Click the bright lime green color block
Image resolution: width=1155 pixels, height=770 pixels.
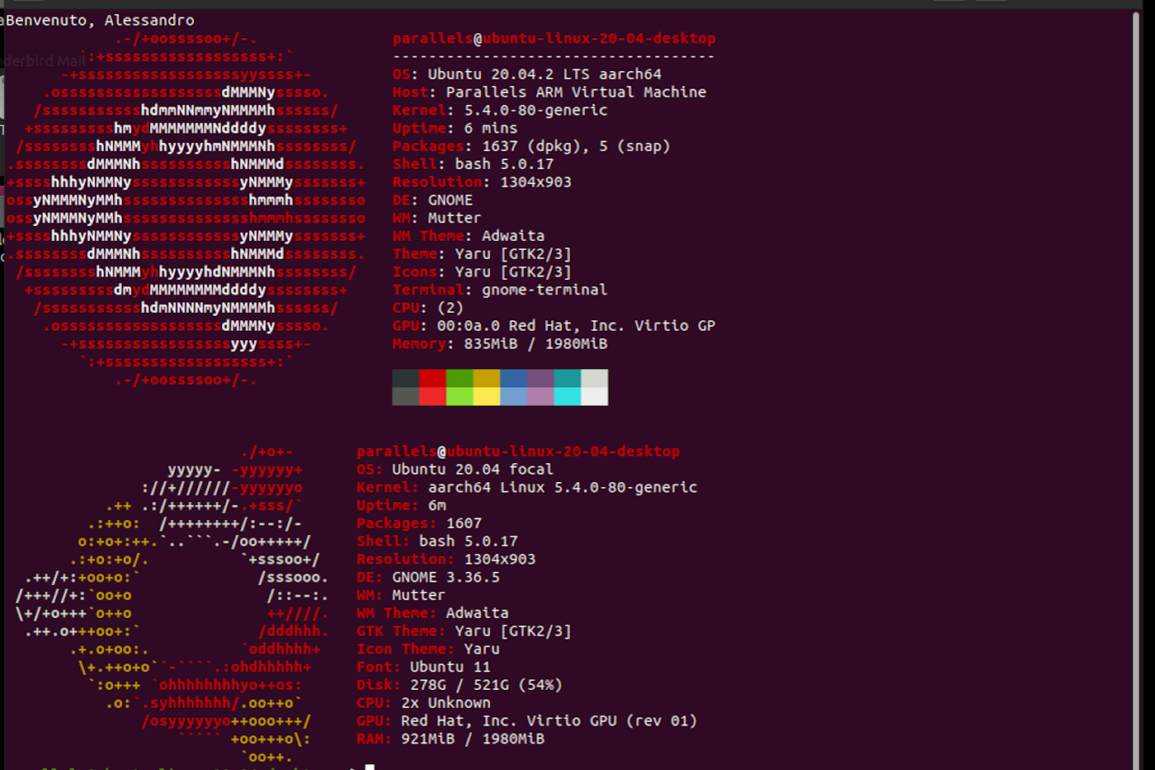tap(460, 396)
